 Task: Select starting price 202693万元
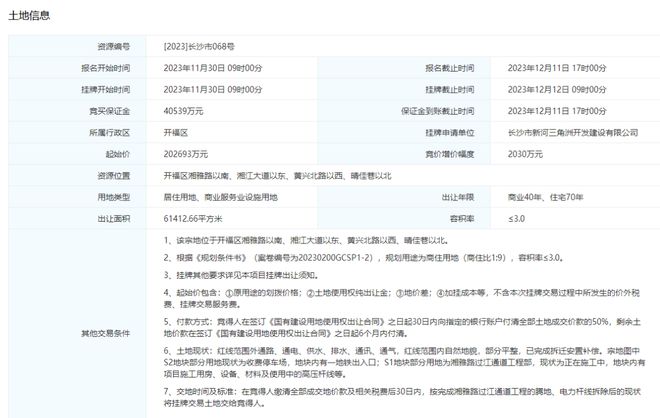click(186, 154)
